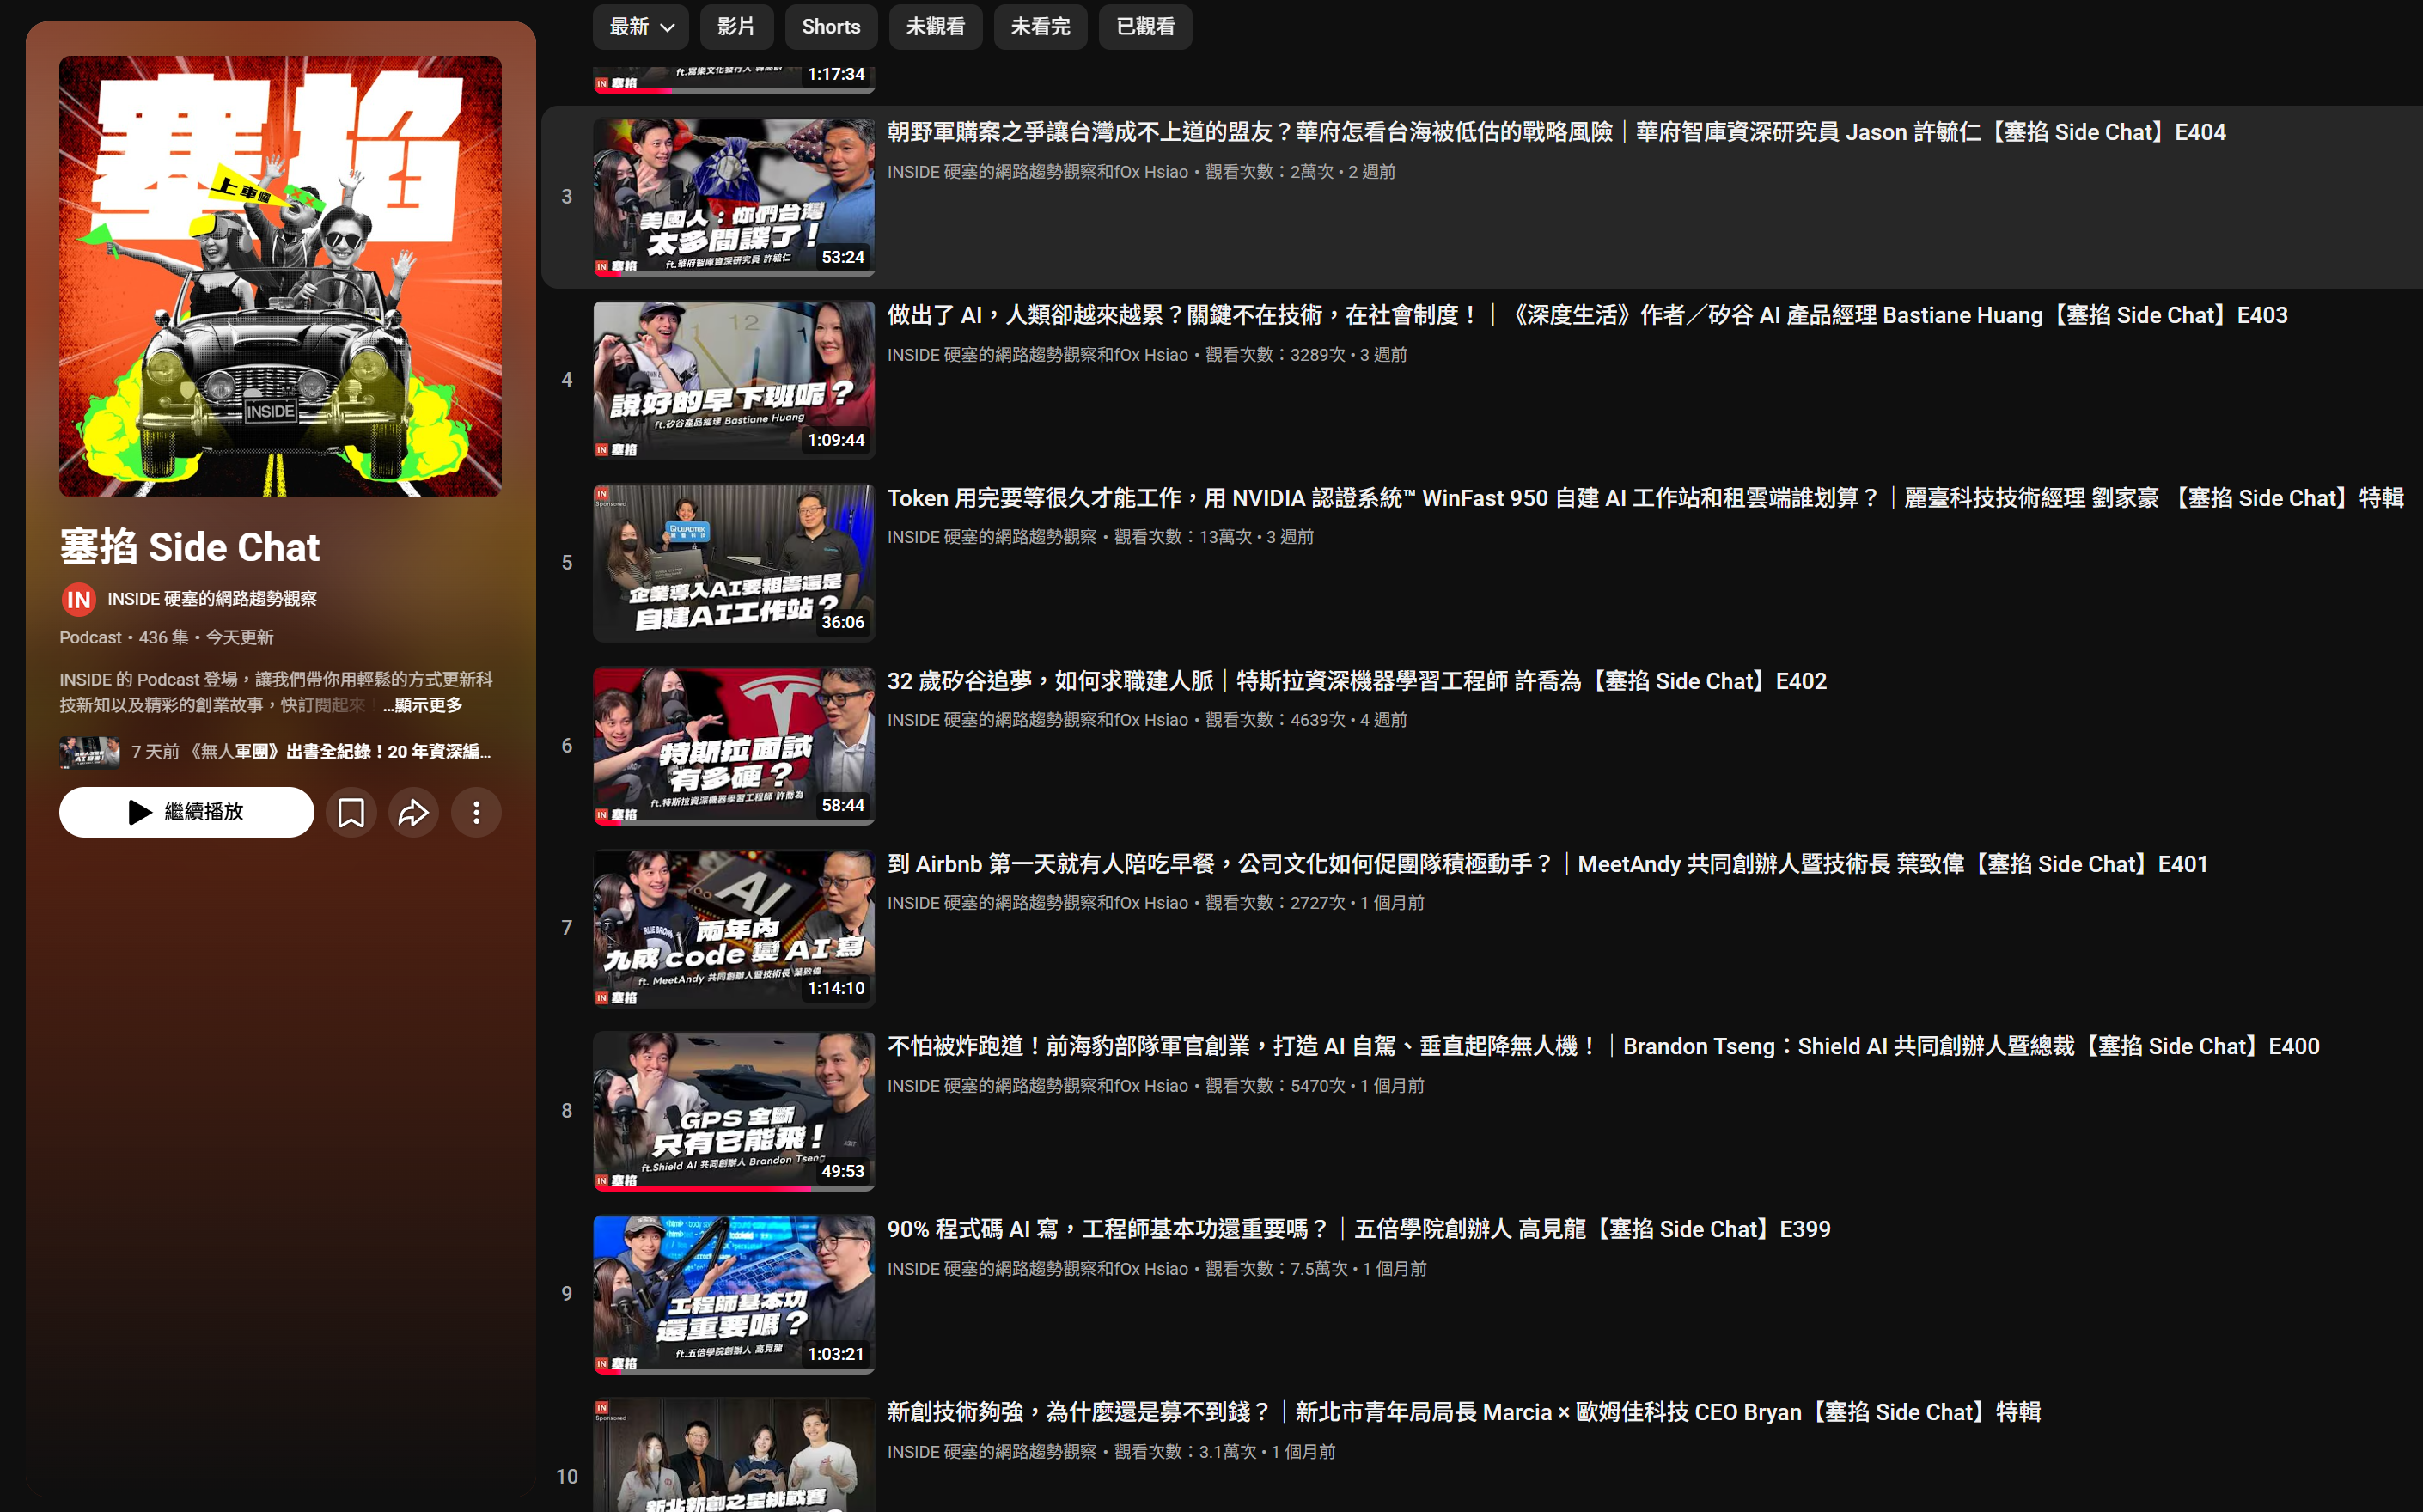
Task: Click channel name under E400 video title
Action: tap(1037, 1086)
